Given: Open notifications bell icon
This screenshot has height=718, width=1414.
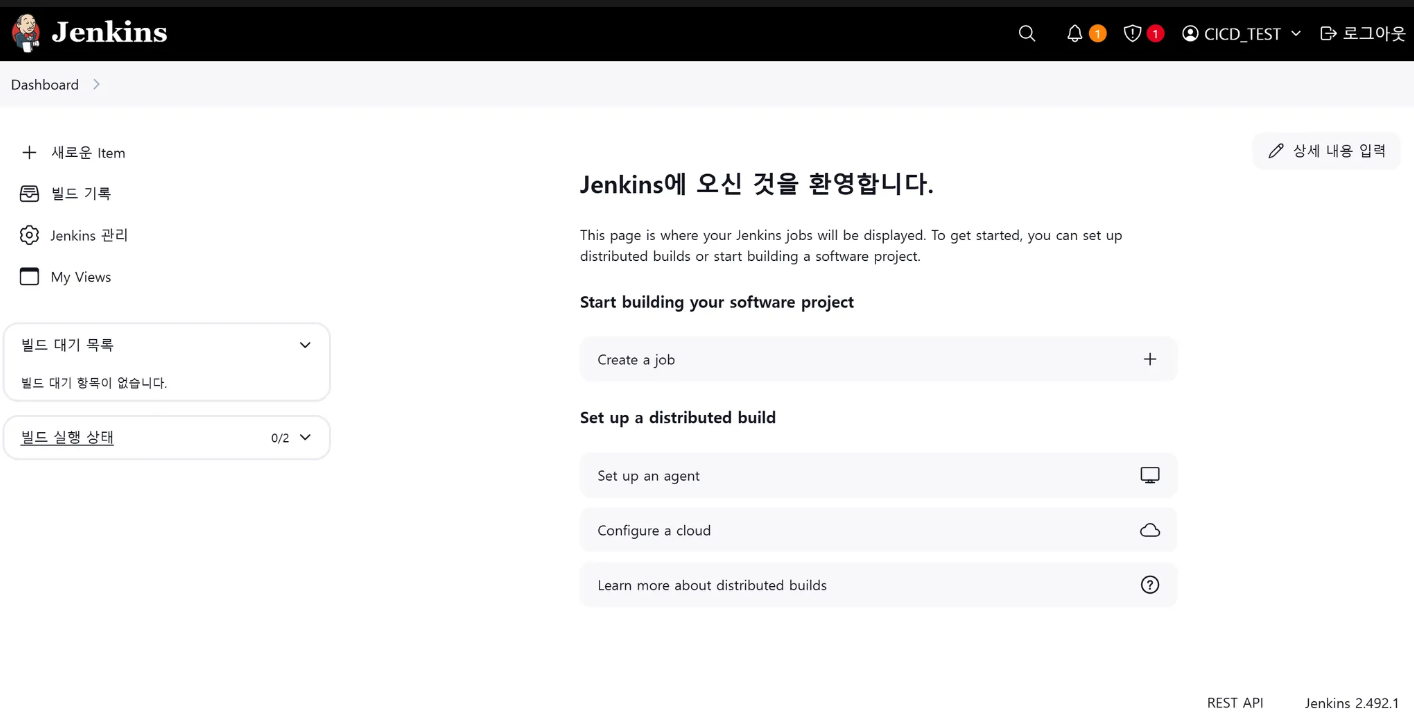Looking at the screenshot, I should click(x=1075, y=34).
